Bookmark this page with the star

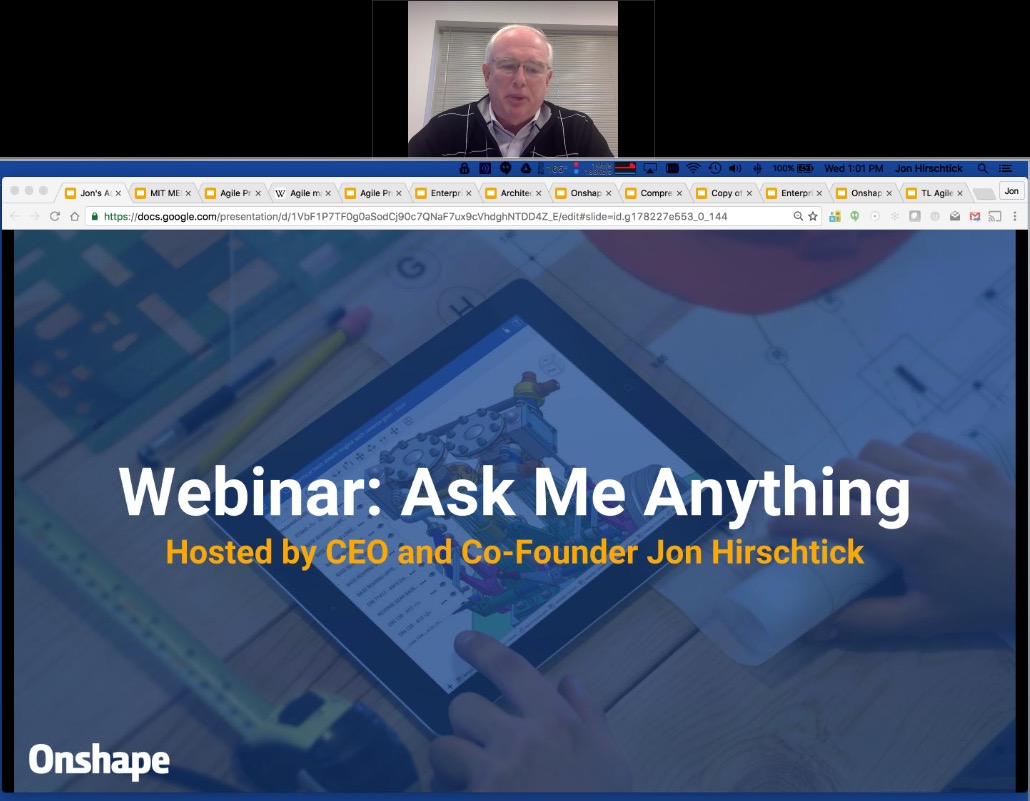coord(813,216)
